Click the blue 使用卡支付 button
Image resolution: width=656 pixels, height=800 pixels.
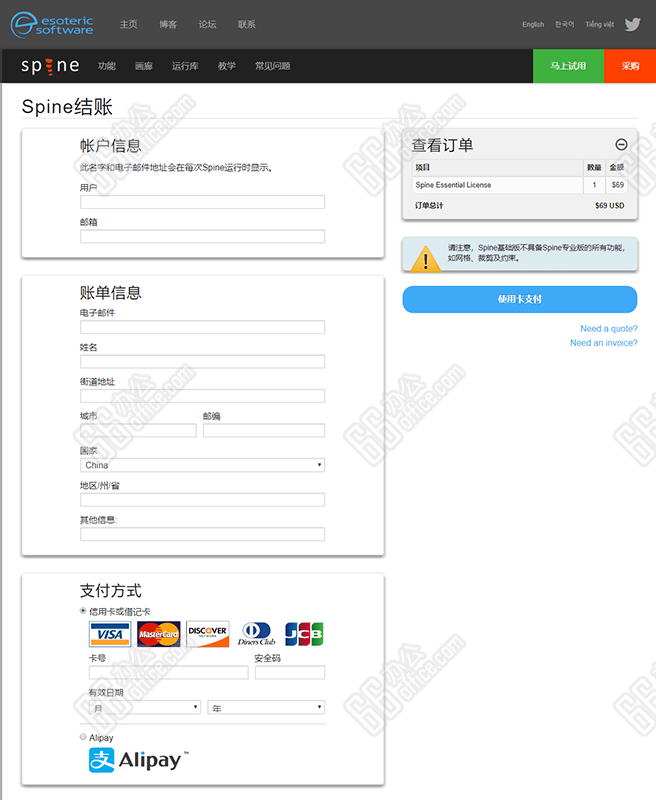click(x=520, y=299)
